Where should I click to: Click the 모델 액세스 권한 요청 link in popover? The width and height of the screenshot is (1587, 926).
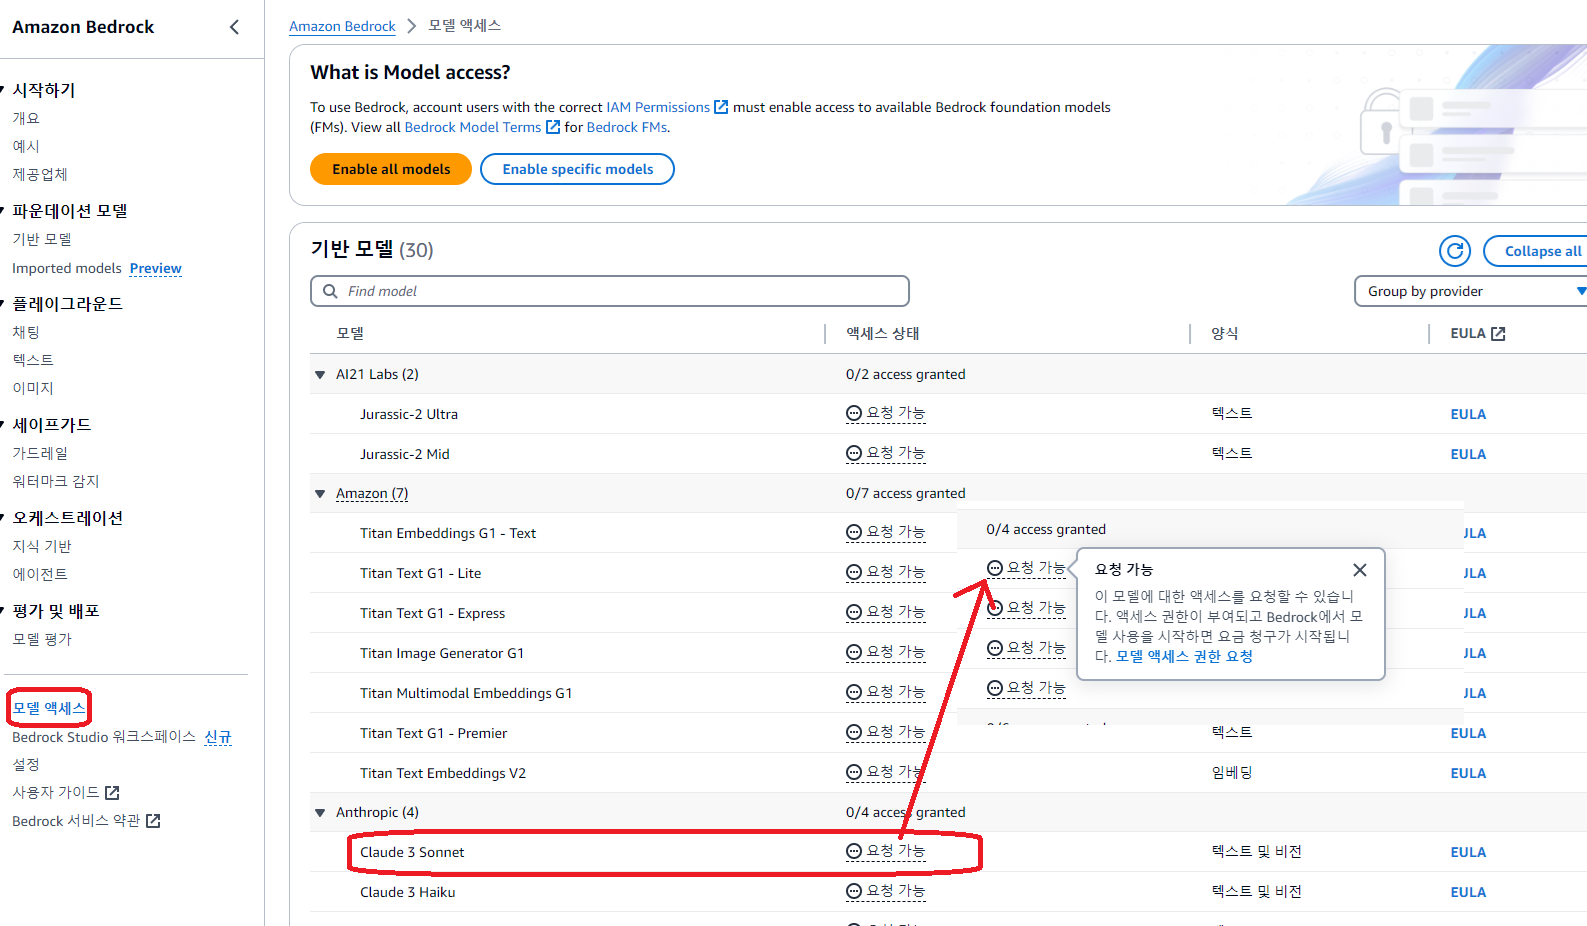[1184, 657]
